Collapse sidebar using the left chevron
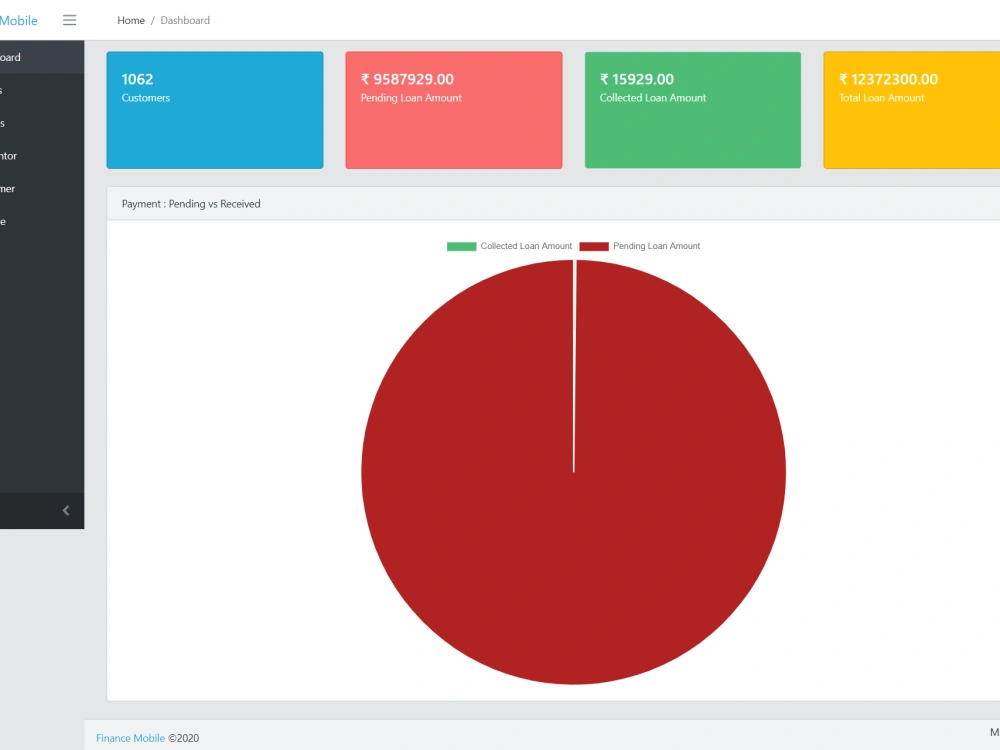The height and width of the screenshot is (750, 1000). (x=66, y=510)
